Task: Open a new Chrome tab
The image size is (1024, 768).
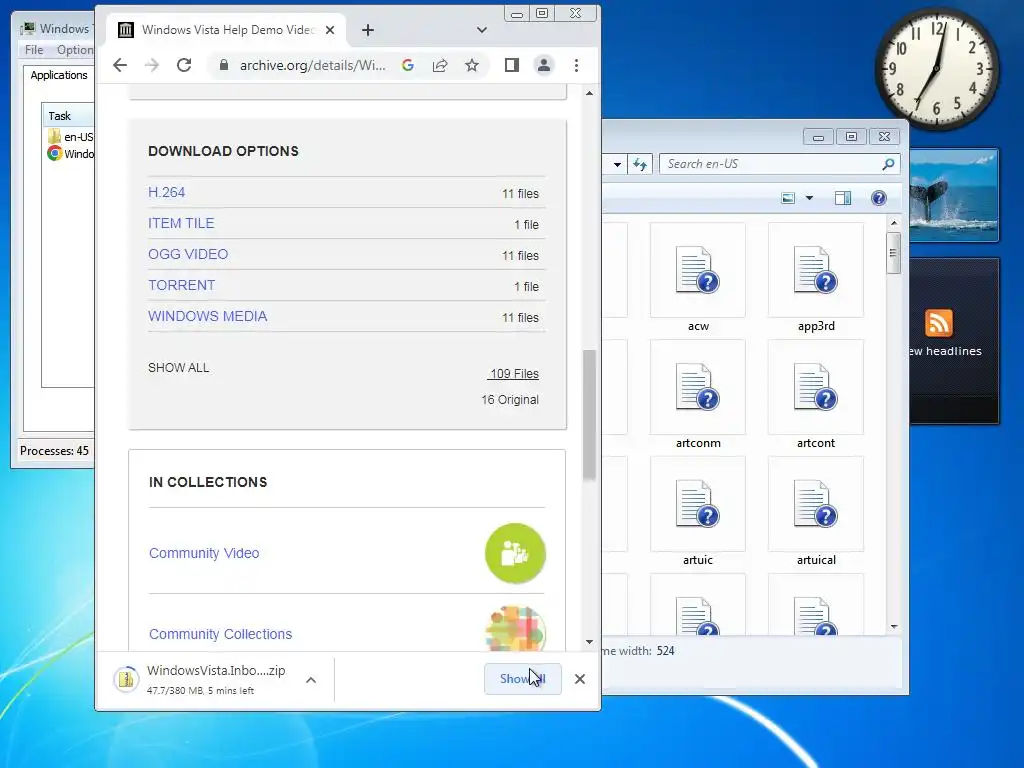Action: pyautogui.click(x=368, y=30)
